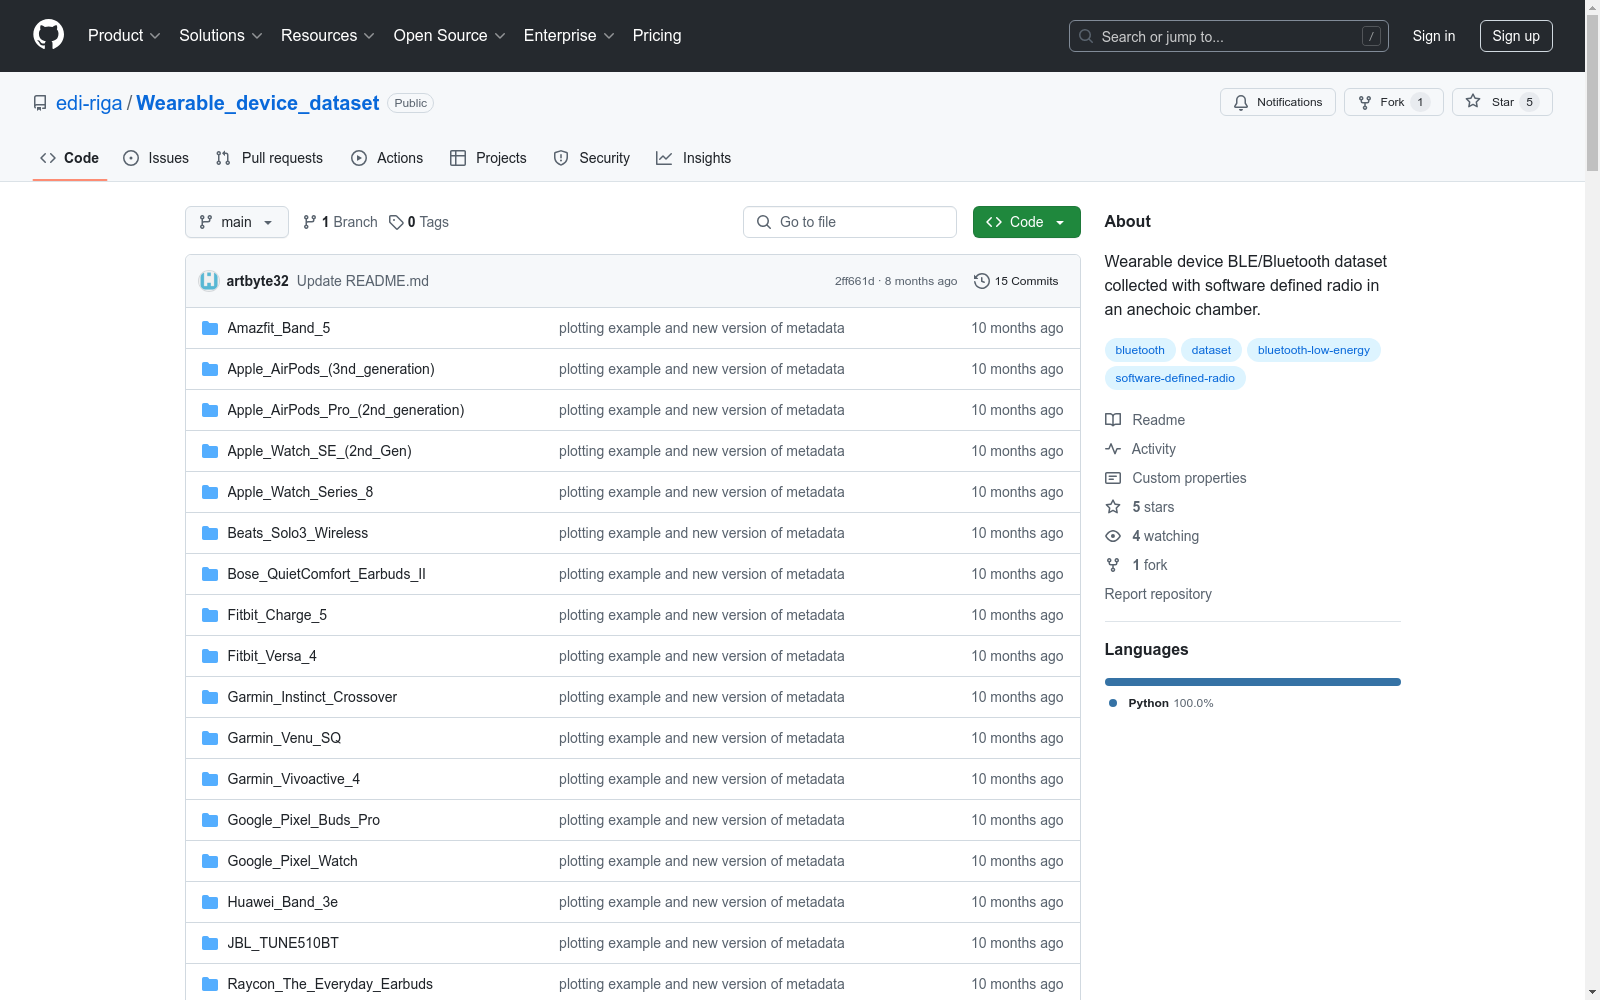
Task: Click the star icon beside 5 stars
Action: [1113, 507]
